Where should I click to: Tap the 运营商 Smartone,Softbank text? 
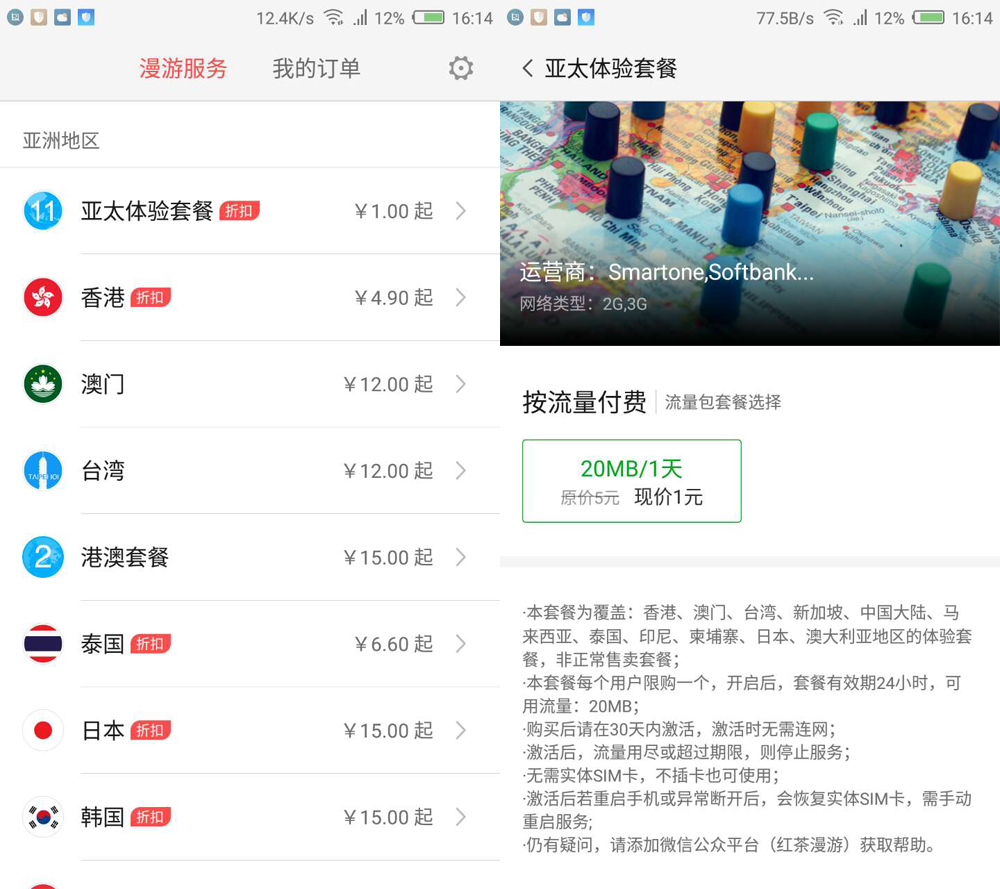pos(666,272)
